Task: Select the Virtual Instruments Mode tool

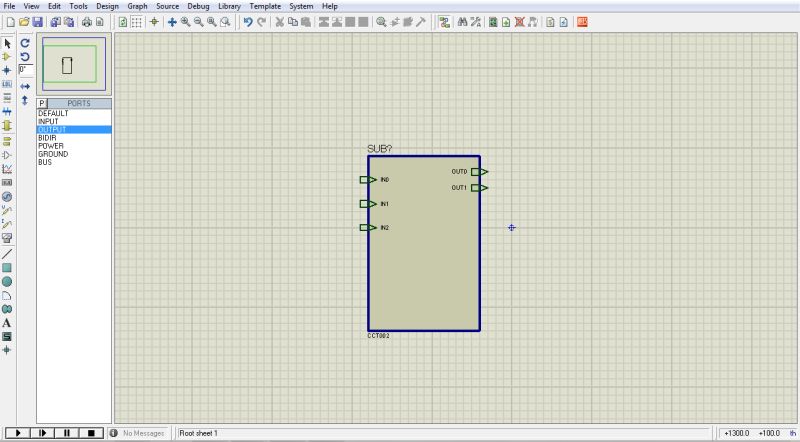Action: [x=7, y=238]
